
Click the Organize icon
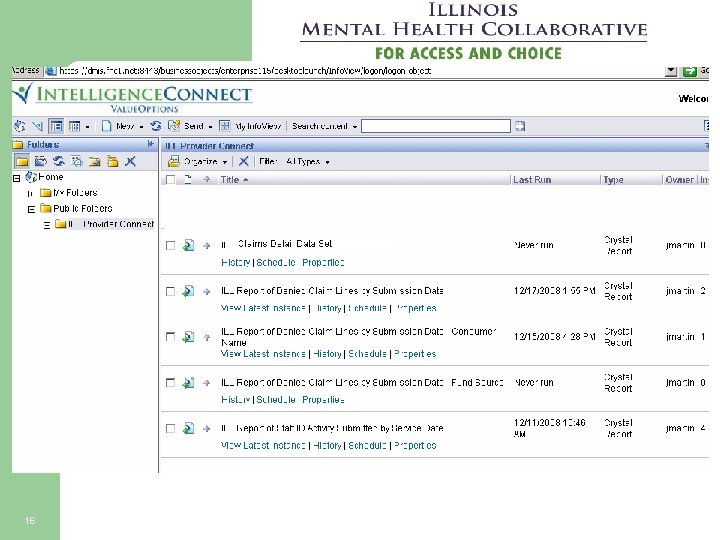pyautogui.click(x=174, y=161)
